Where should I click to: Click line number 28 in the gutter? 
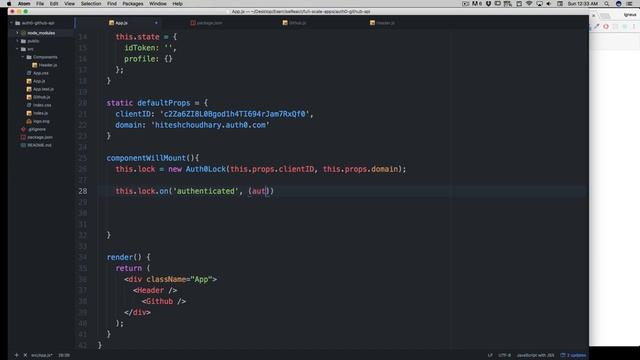83,191
